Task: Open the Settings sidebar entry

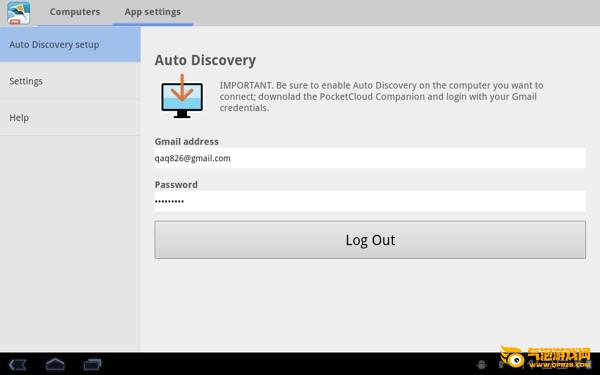Action: click(x=70, y=81)
